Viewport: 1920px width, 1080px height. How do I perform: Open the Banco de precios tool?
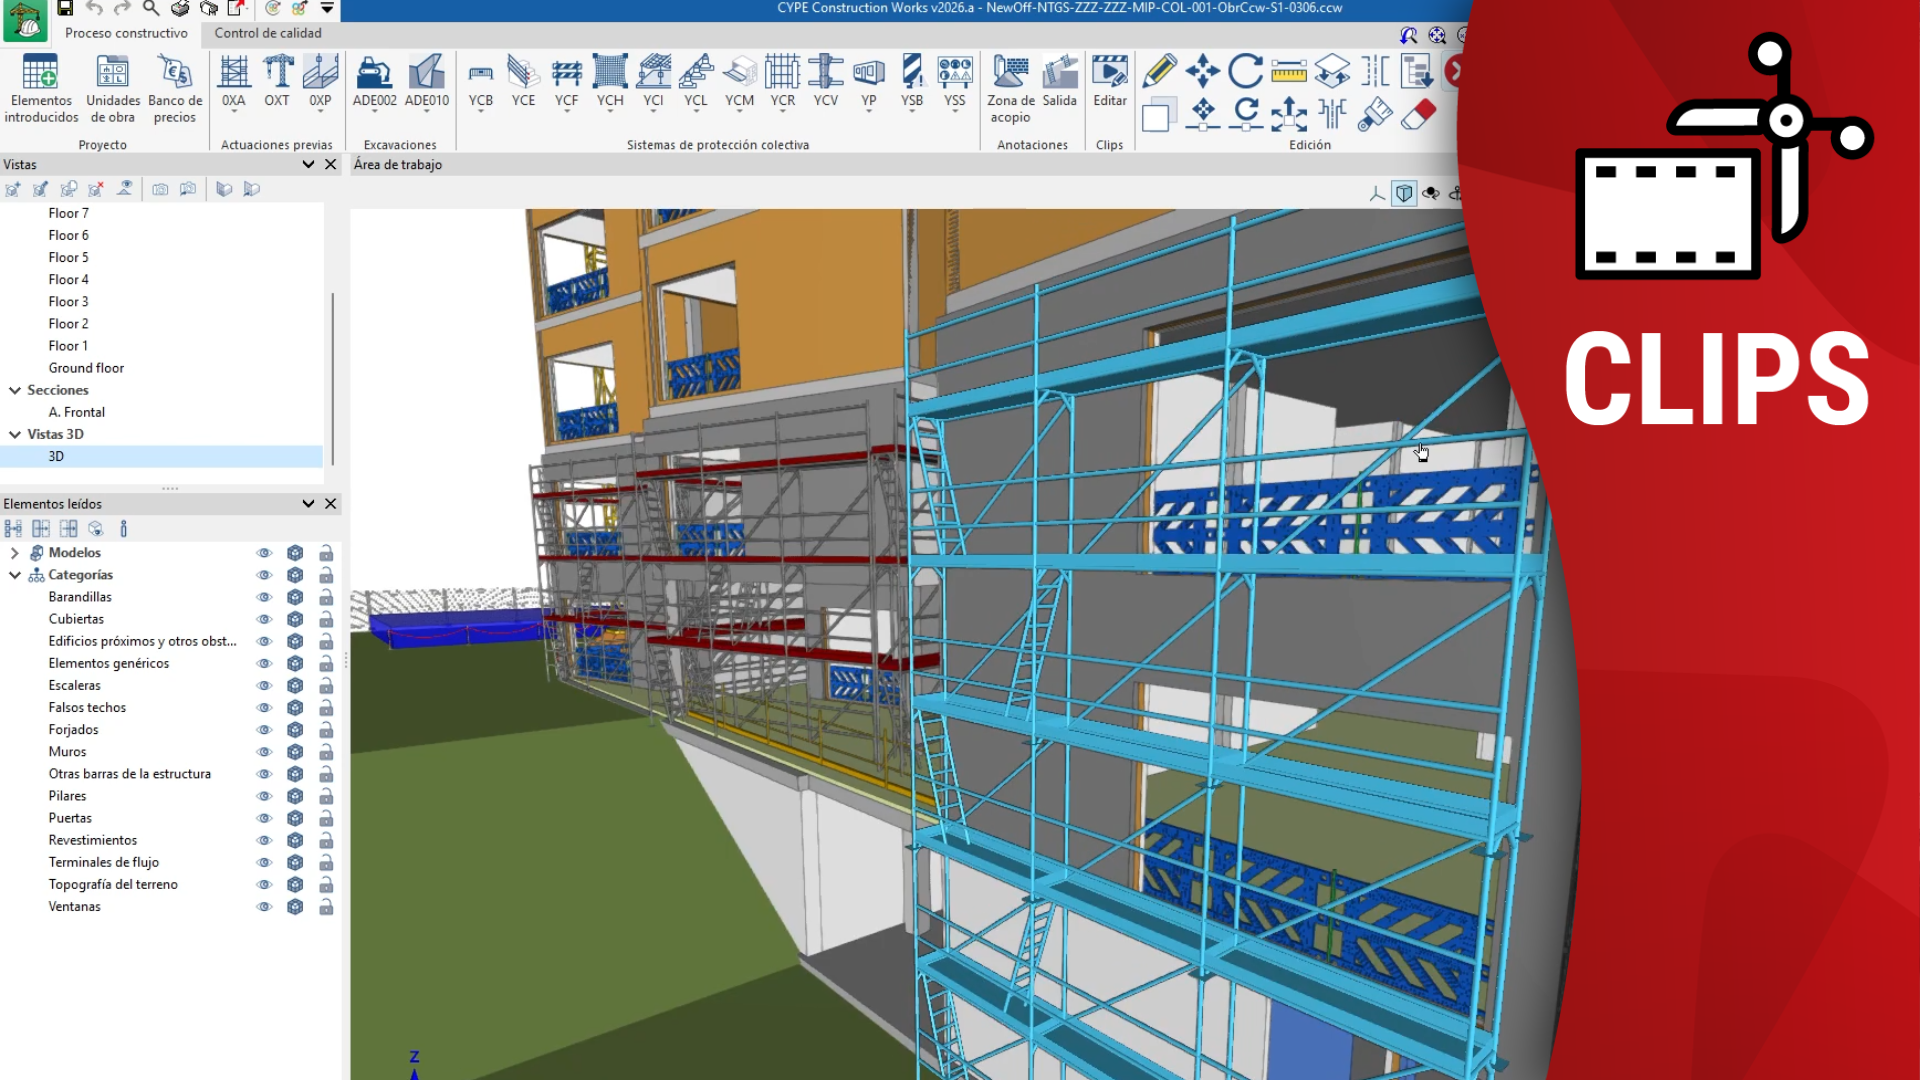(x=174, y=88)
